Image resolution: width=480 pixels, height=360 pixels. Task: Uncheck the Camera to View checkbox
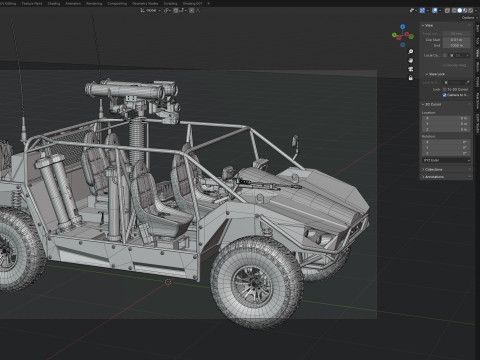(x=445, y=95)
